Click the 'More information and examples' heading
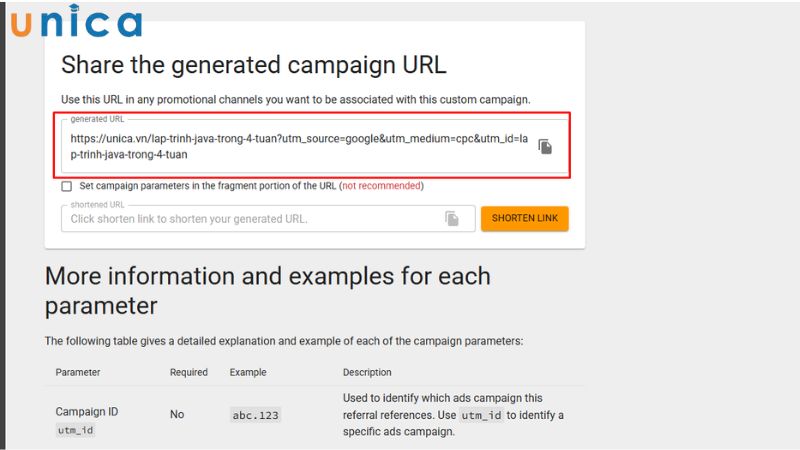The width and height of the screenshot is (800, 450). tap(268, 289)
